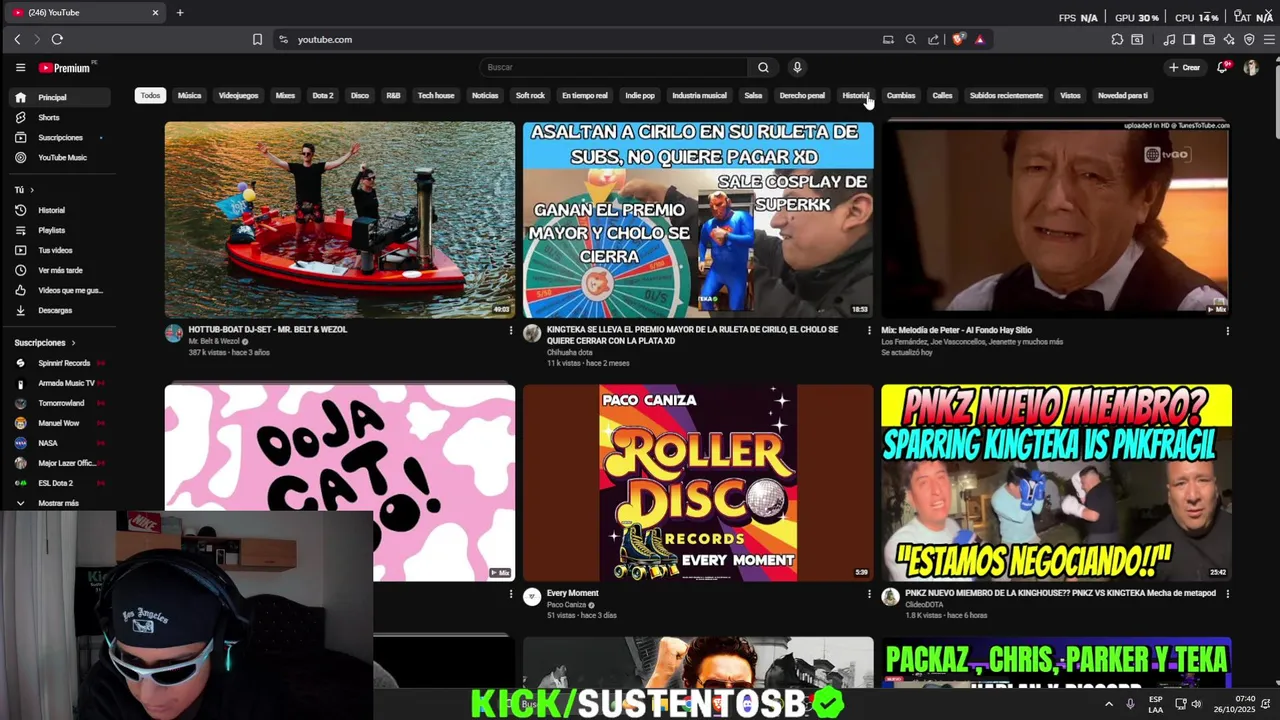Open the browser main menu icon
The height and width of the screenshot is (720, 1280).
(1269, 39)
